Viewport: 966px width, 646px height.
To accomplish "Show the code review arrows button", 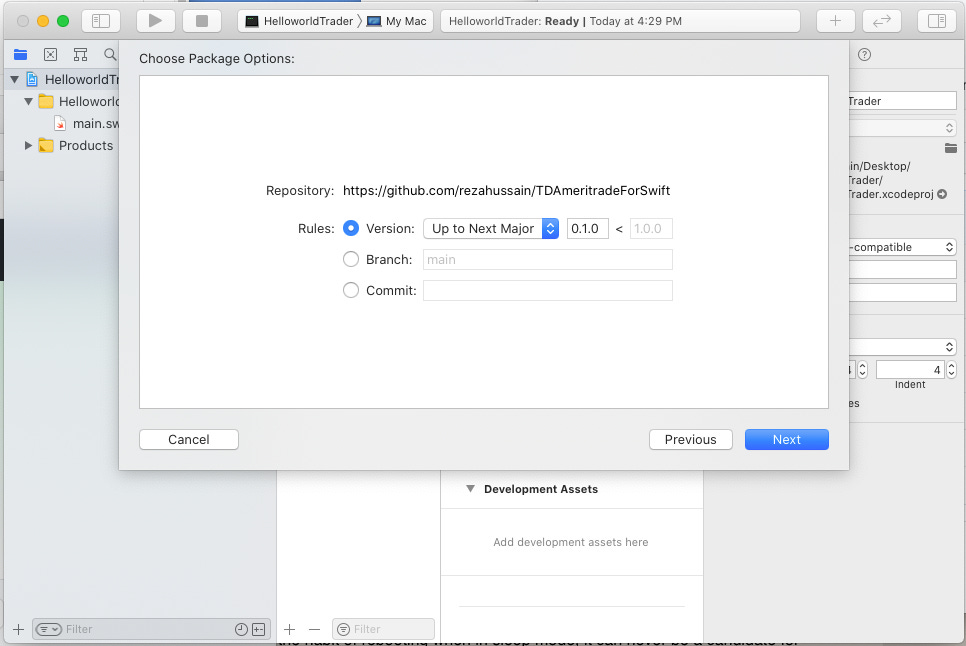I will [x=882, y=21].
